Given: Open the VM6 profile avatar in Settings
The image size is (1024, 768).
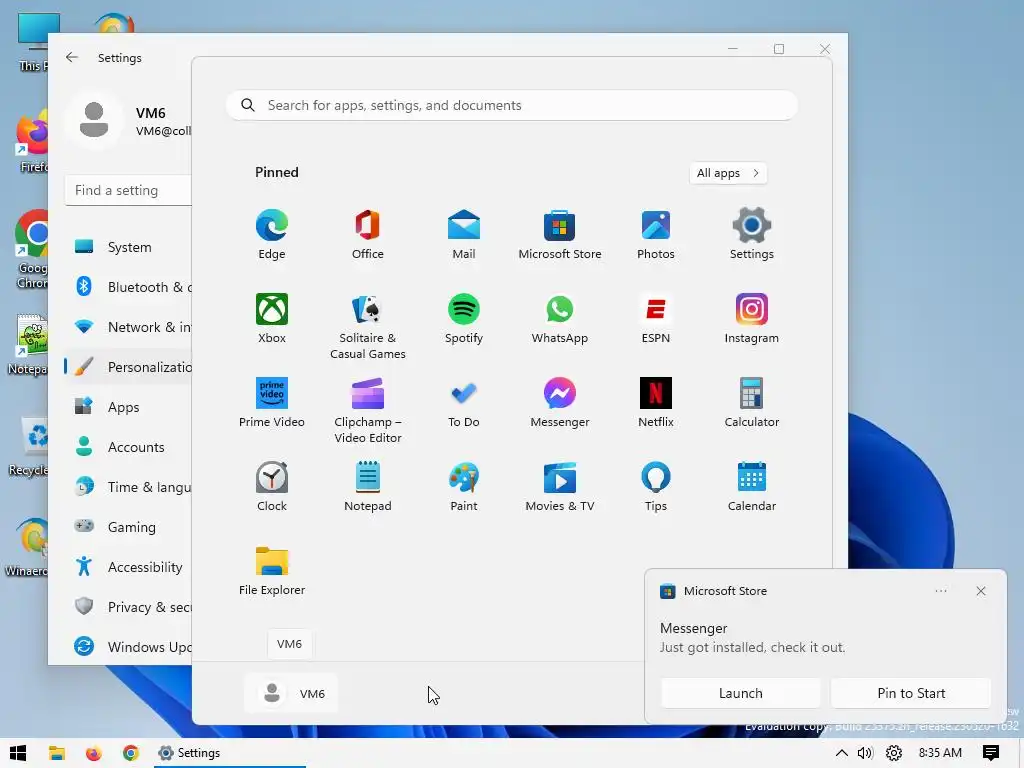Looking at the screenshot, I should pos(94,120).
